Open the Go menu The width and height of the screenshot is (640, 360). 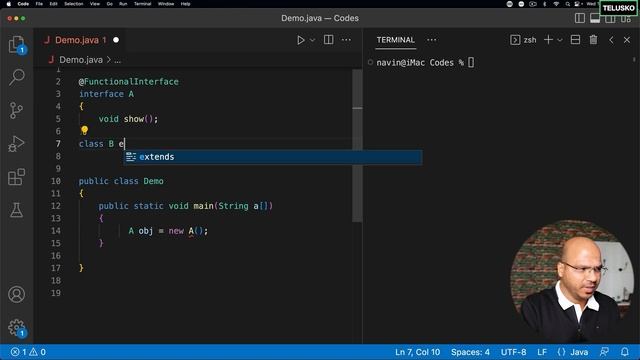(x=109, y=4)
